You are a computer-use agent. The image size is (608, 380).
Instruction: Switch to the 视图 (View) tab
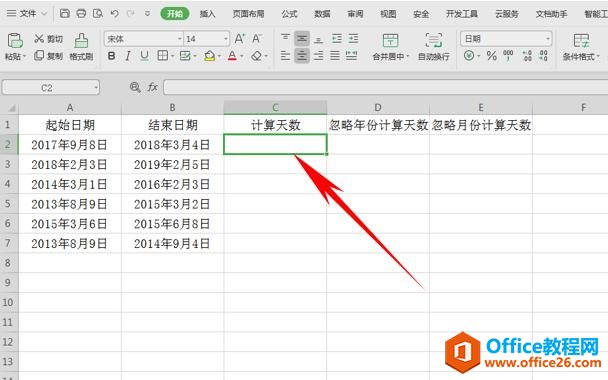pyautogui.click(x=388, y=14)
